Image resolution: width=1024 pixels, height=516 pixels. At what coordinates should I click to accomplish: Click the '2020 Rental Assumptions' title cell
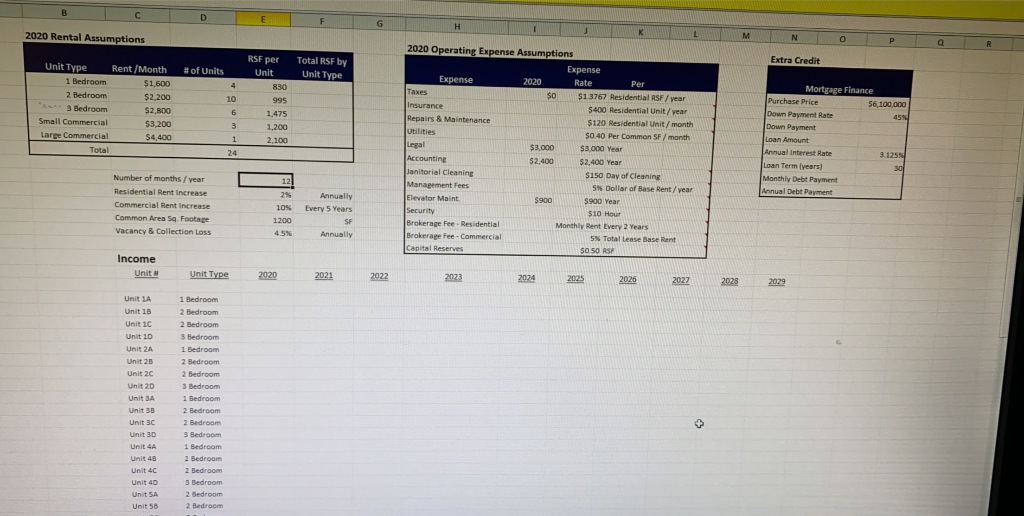84,38
